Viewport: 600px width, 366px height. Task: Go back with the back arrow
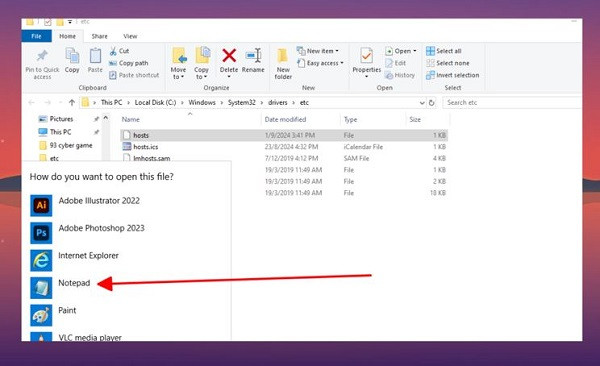(32, 103)
